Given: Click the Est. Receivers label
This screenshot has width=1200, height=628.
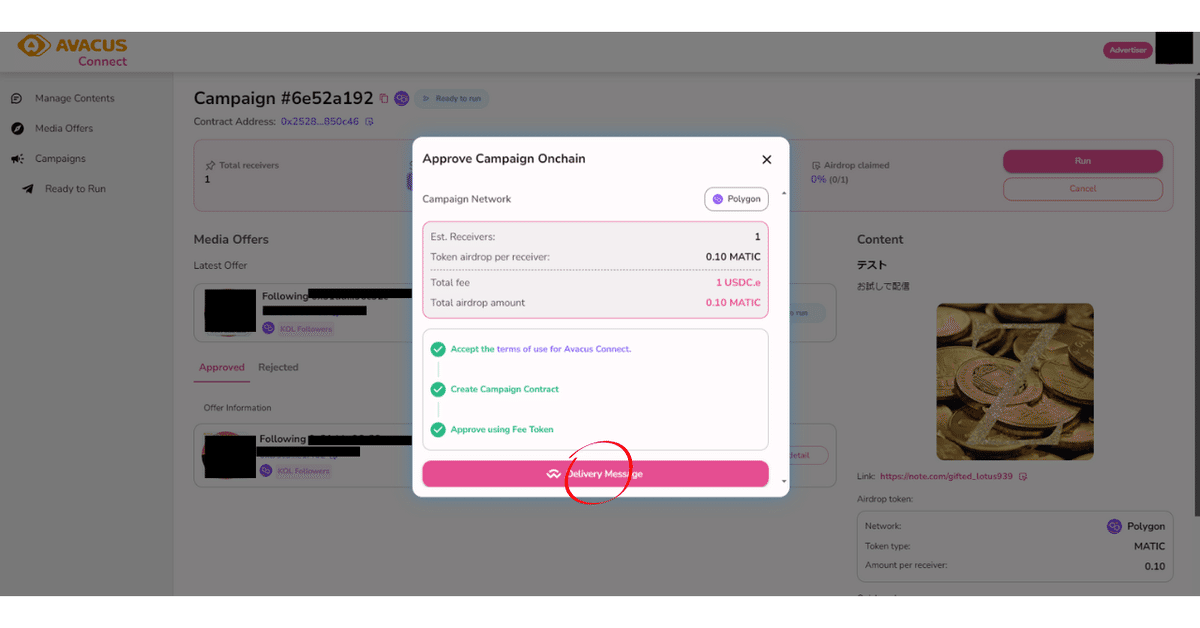Looking at the screenshot, I should (x=463, y=237).
